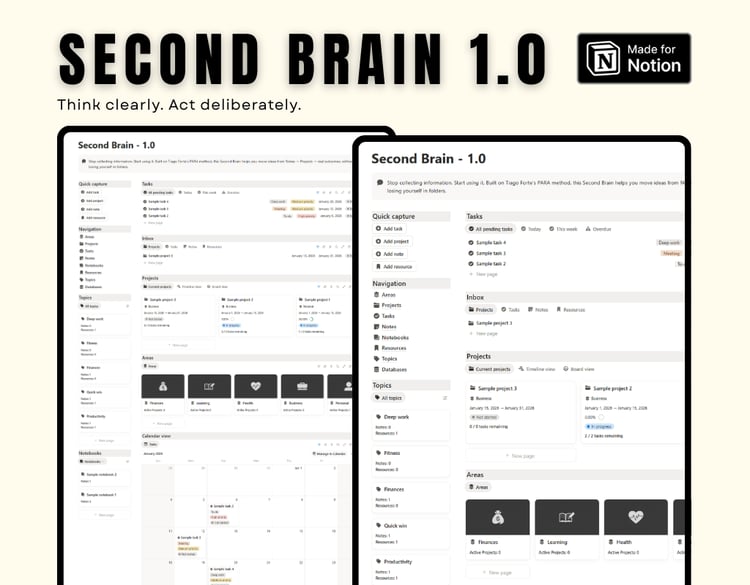The image size is (750, 585).
Task: Select Notes tab in front window Inbox
Action: point(538,310)
